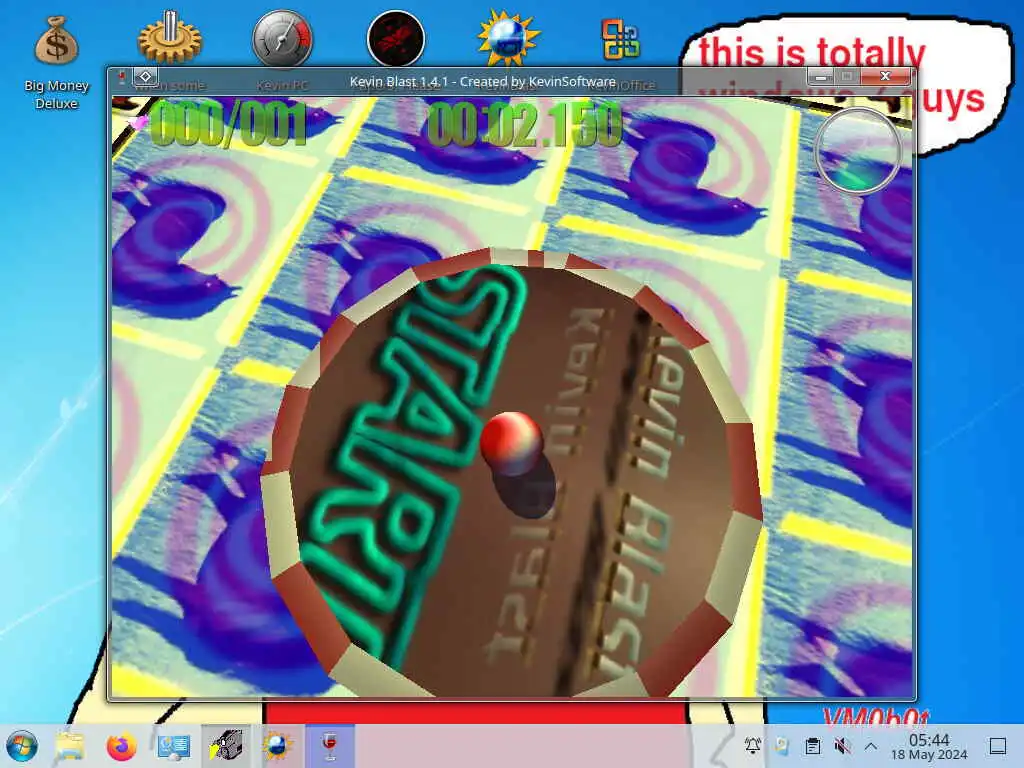Open the file manager in taskbar

coord(70,746)
